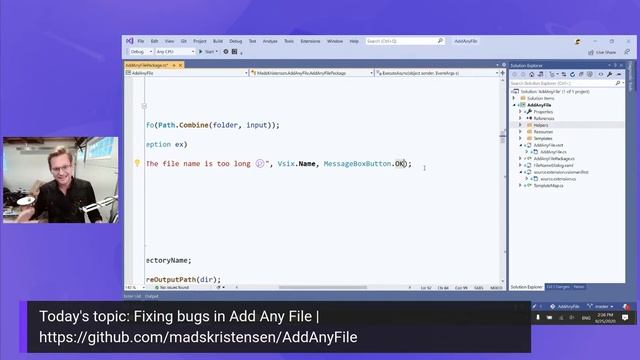Select source.extension.vsixmanifest in Solution Explorer
The image size is (640, 360).
[x=561, y=172]
